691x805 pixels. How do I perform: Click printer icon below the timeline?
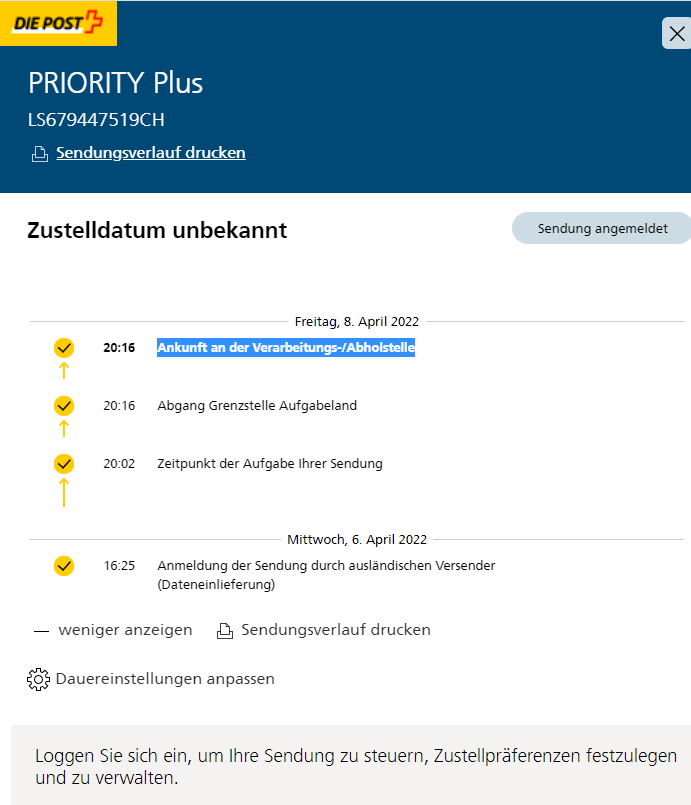tap(225, 631)
